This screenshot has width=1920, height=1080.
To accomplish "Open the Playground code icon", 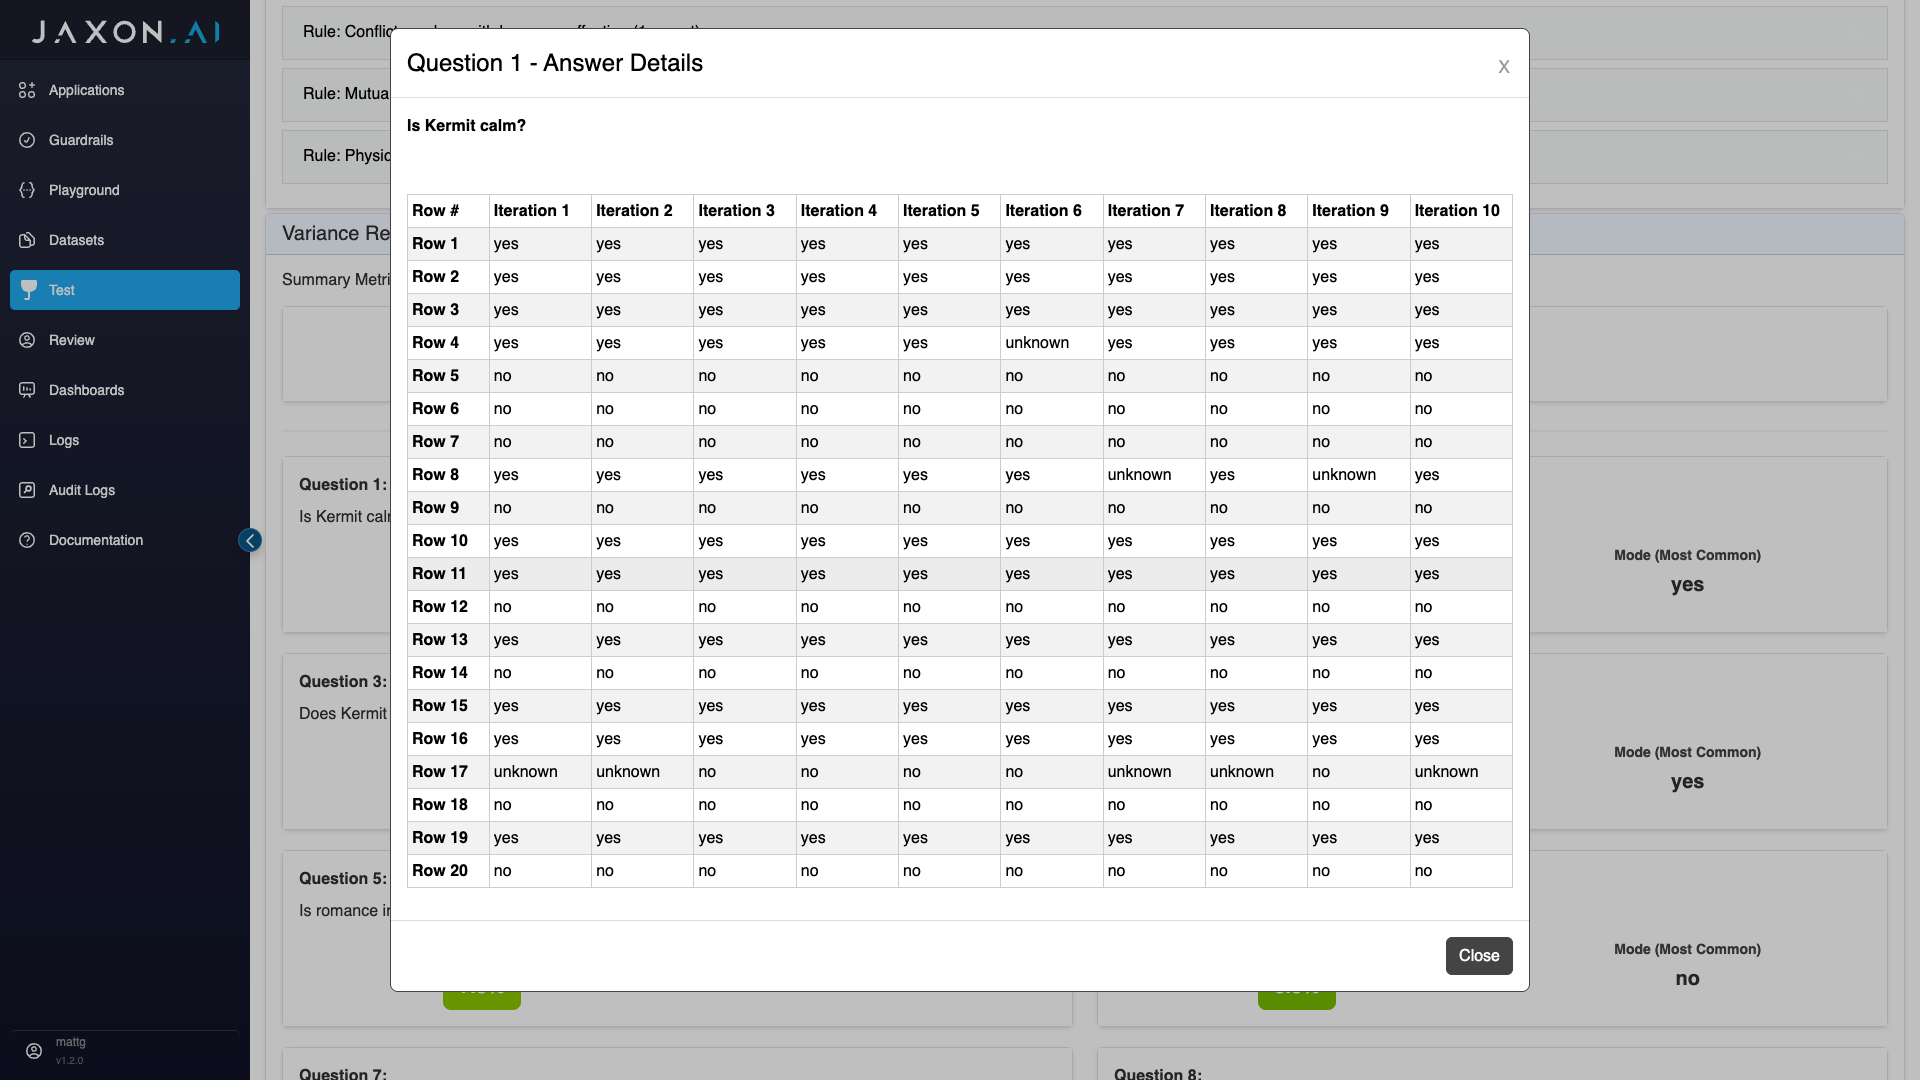I will pos(28,190).
